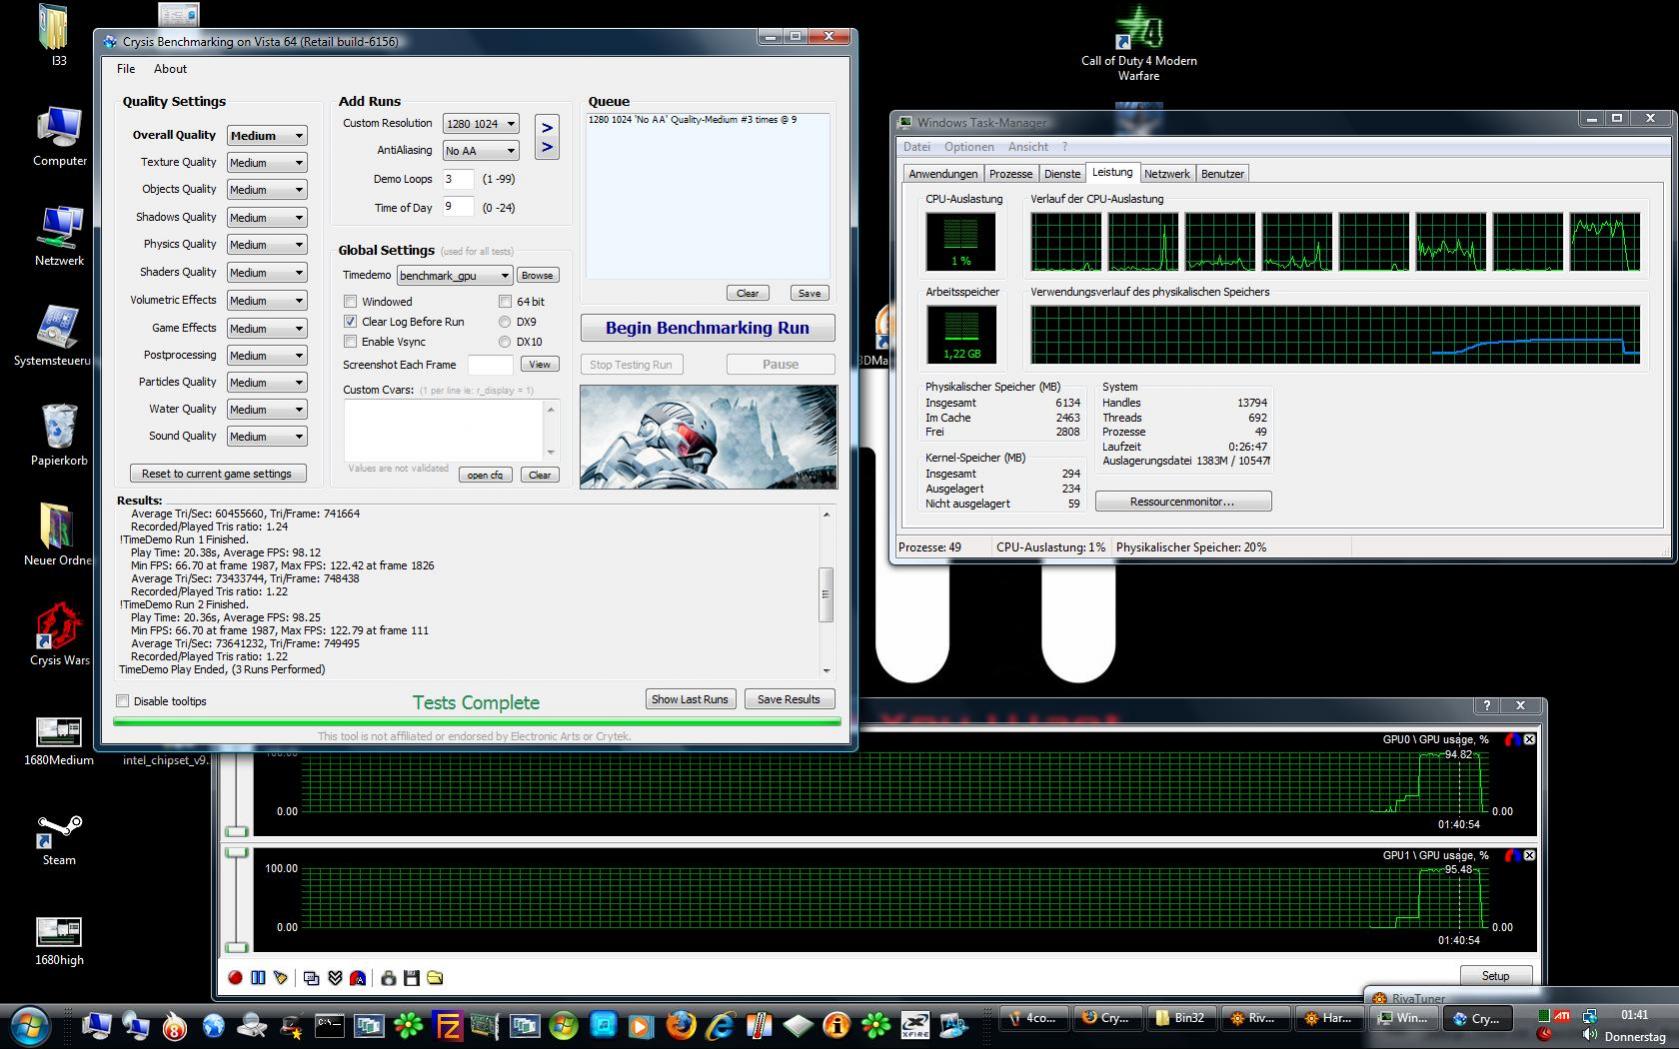Click the Screenshot Each Frame field
The width and height of the screenshot is (1679, 1049).
pyautogui.click(x=490, y=364)
